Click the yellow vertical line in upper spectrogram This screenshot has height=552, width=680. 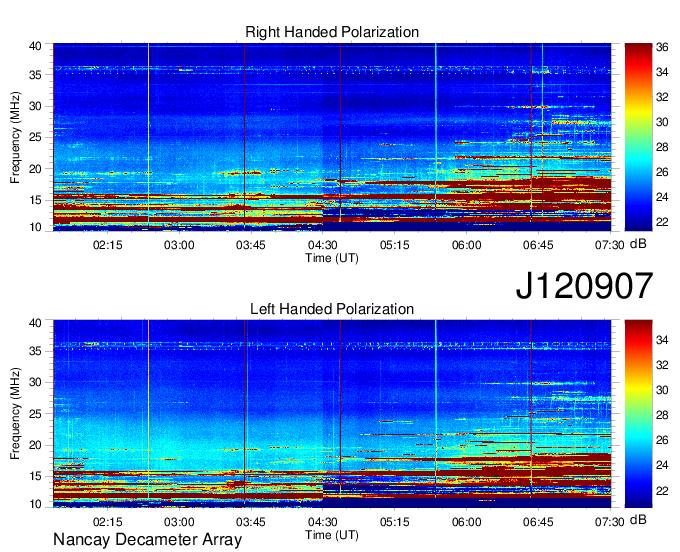(x=148, y=134)
